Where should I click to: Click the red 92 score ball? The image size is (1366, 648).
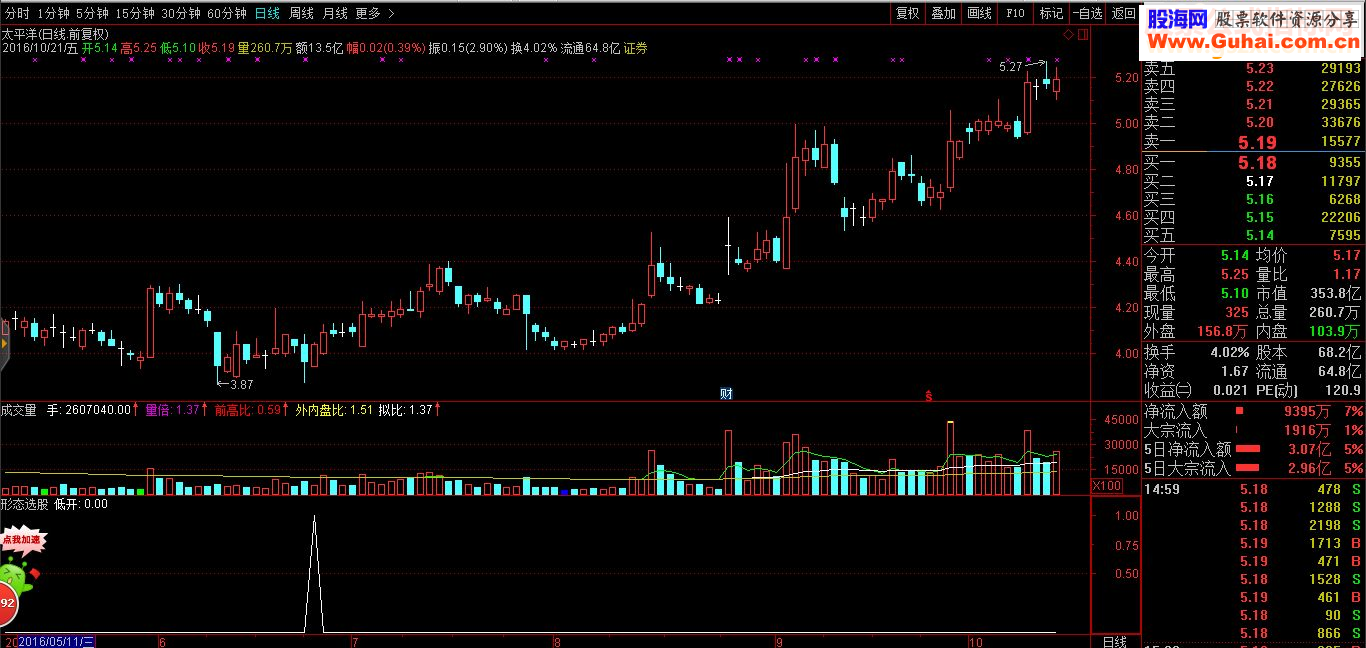coord(6,605)
